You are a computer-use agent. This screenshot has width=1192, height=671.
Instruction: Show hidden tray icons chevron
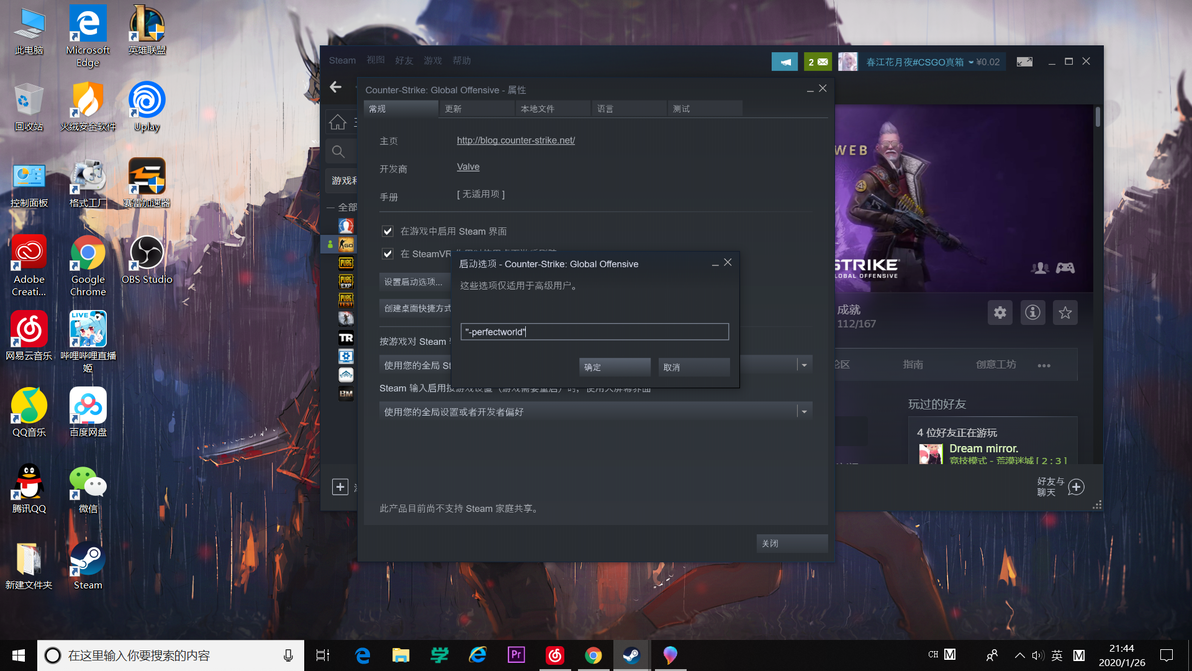point(1019,655)
